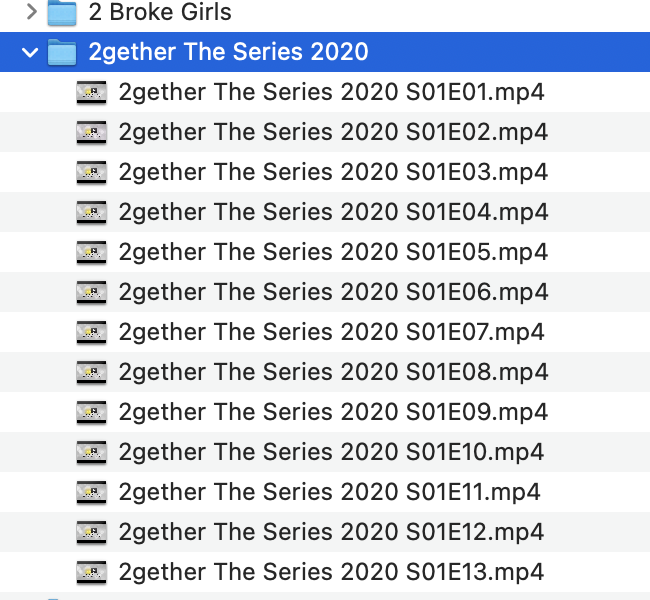Click the video icon of S01E03.mp4

click(x=92, y=172)
